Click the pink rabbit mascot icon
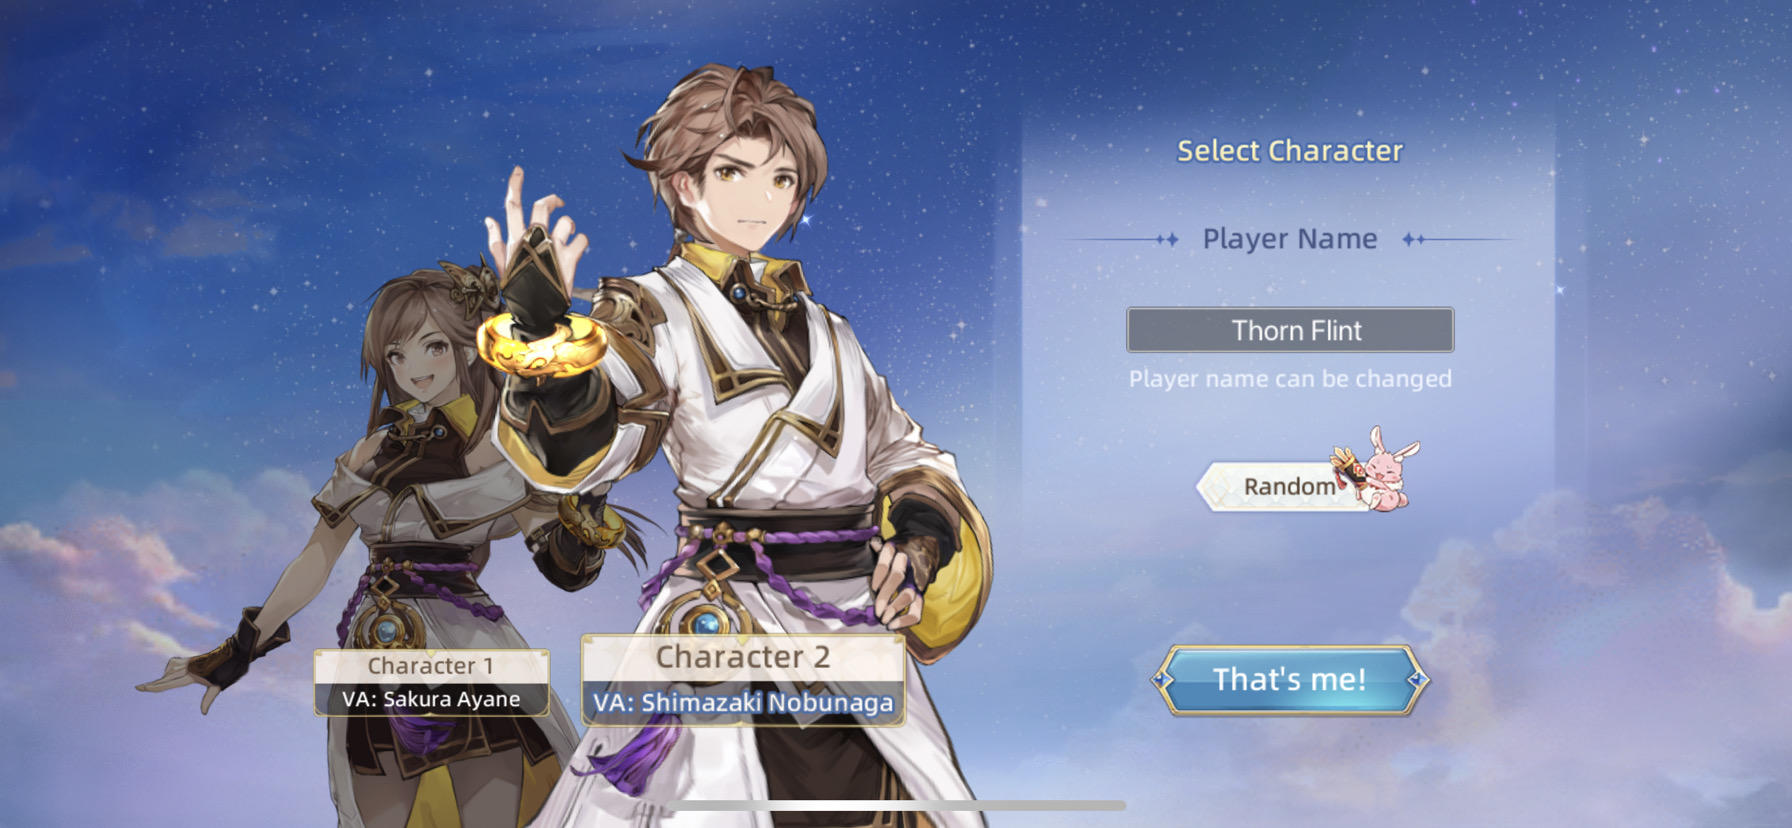The width and height of the screenshot is (1792, 828). coord(1376,468)
